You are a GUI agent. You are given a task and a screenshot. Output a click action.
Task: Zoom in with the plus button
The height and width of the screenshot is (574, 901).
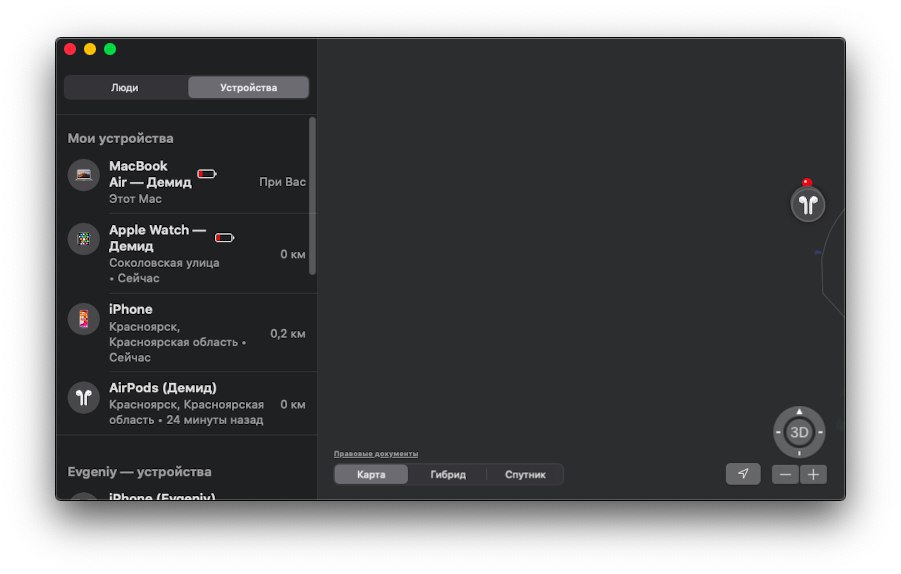point(813,475)
